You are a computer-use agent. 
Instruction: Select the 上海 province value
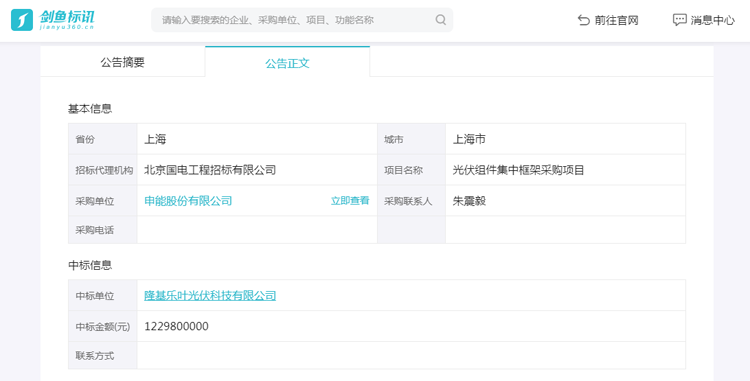pyautogui.click(x=155, y=139)
